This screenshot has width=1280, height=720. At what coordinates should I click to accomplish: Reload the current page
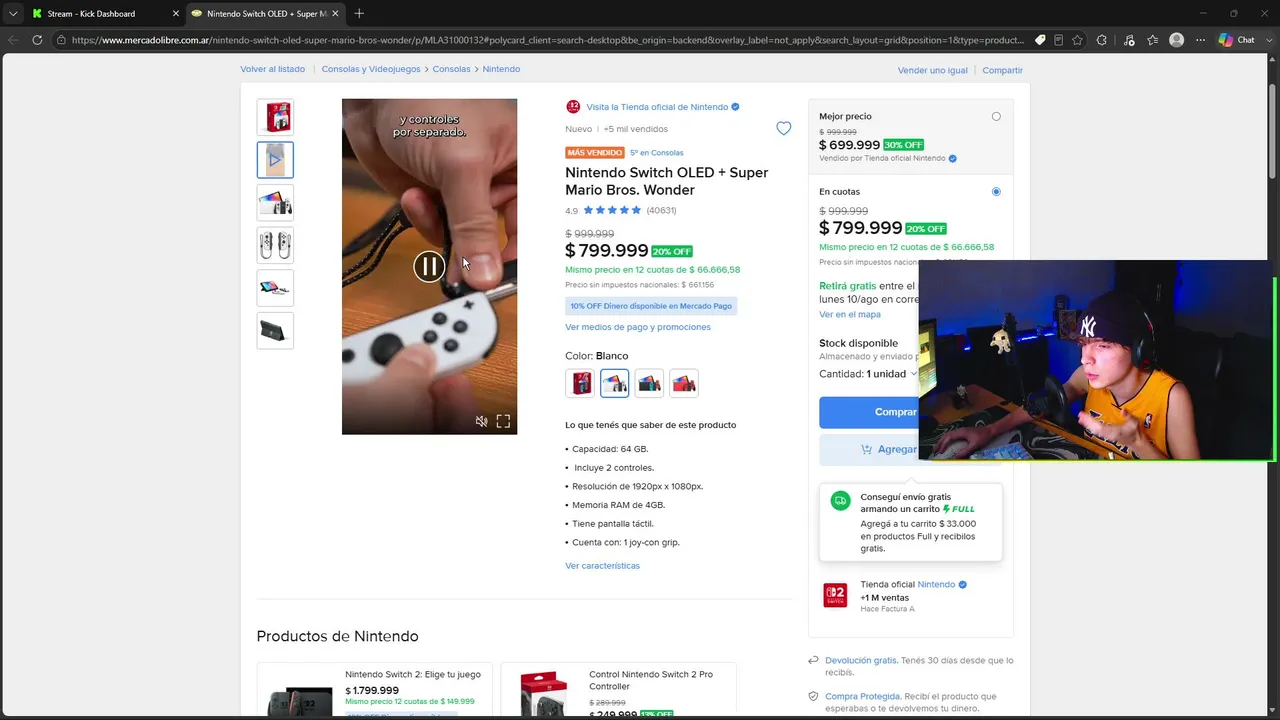[37, 40]
